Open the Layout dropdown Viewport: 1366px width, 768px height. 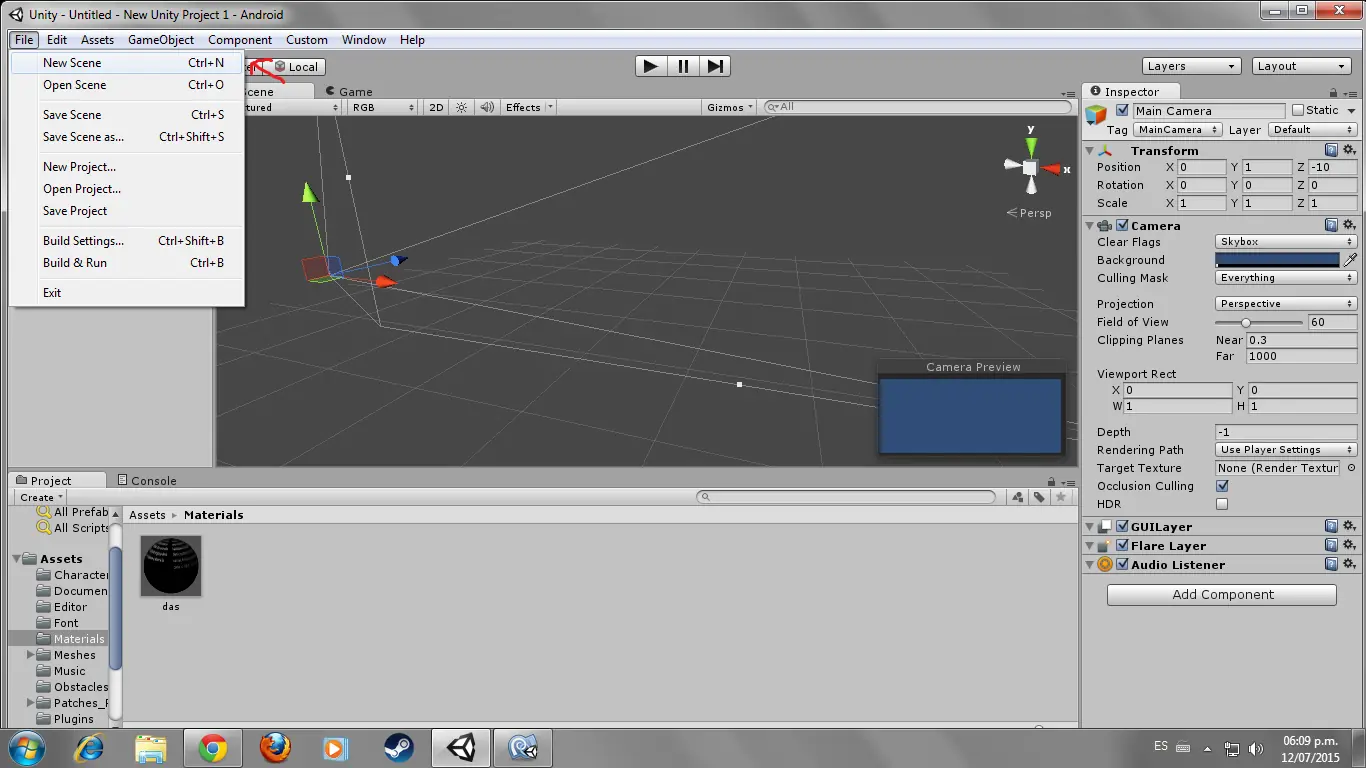point(1302,66)
